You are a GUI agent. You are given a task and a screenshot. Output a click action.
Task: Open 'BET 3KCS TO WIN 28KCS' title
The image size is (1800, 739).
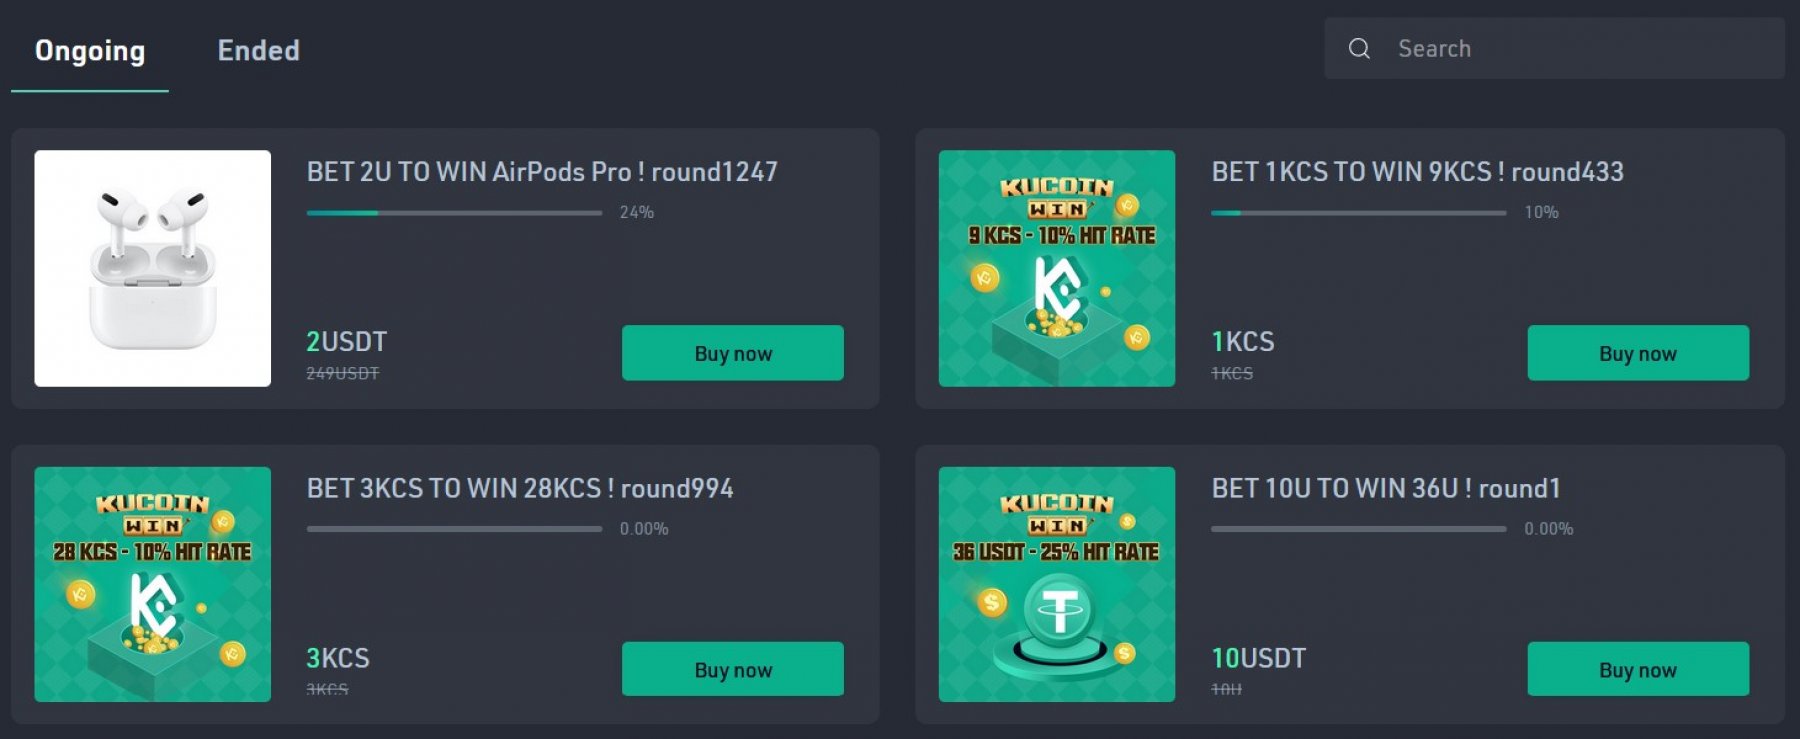(519, 488)
